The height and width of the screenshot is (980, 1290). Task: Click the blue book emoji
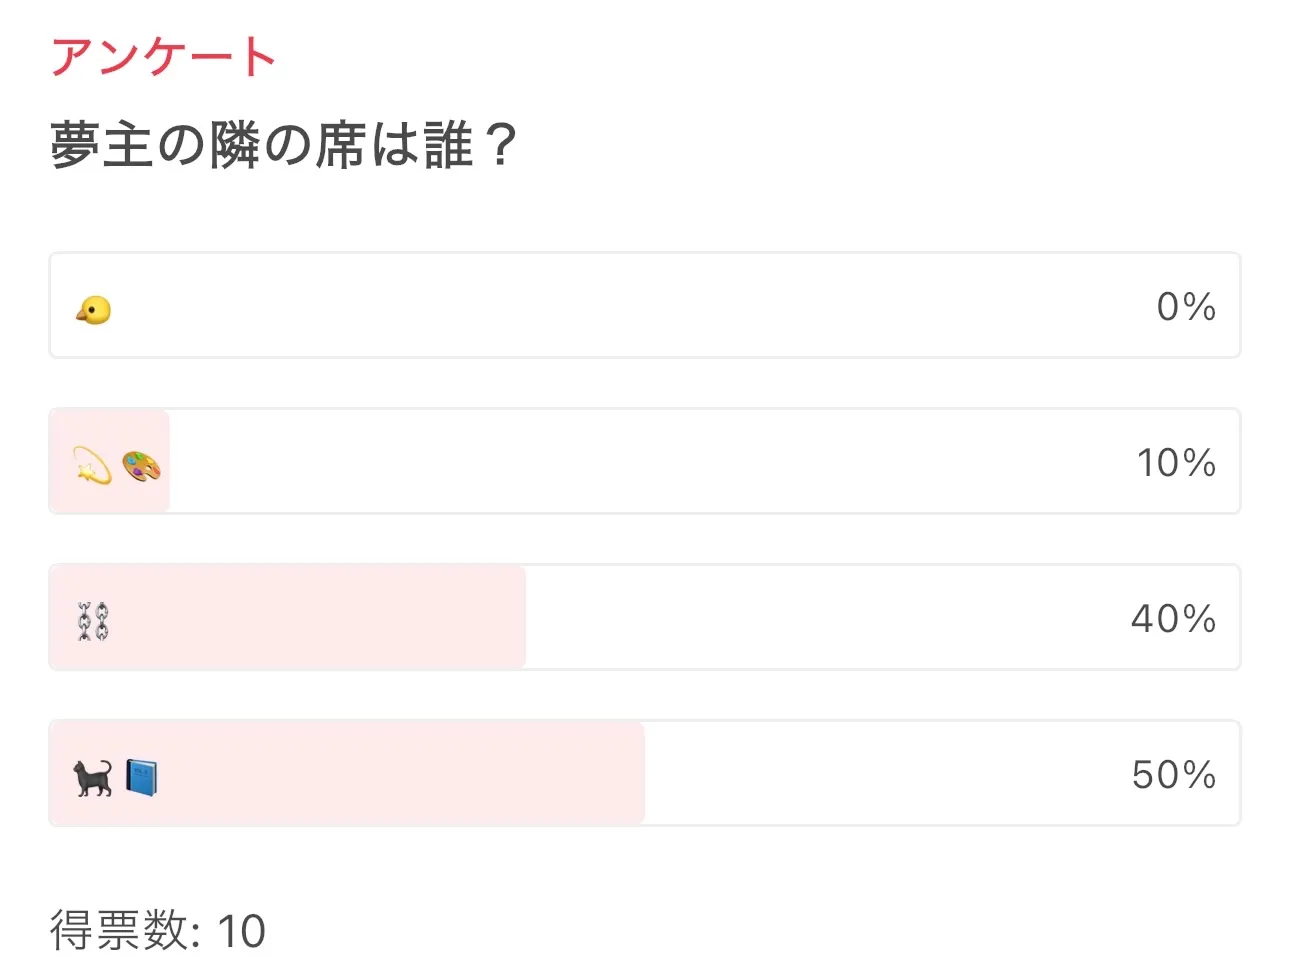click(x=142, y=777)
